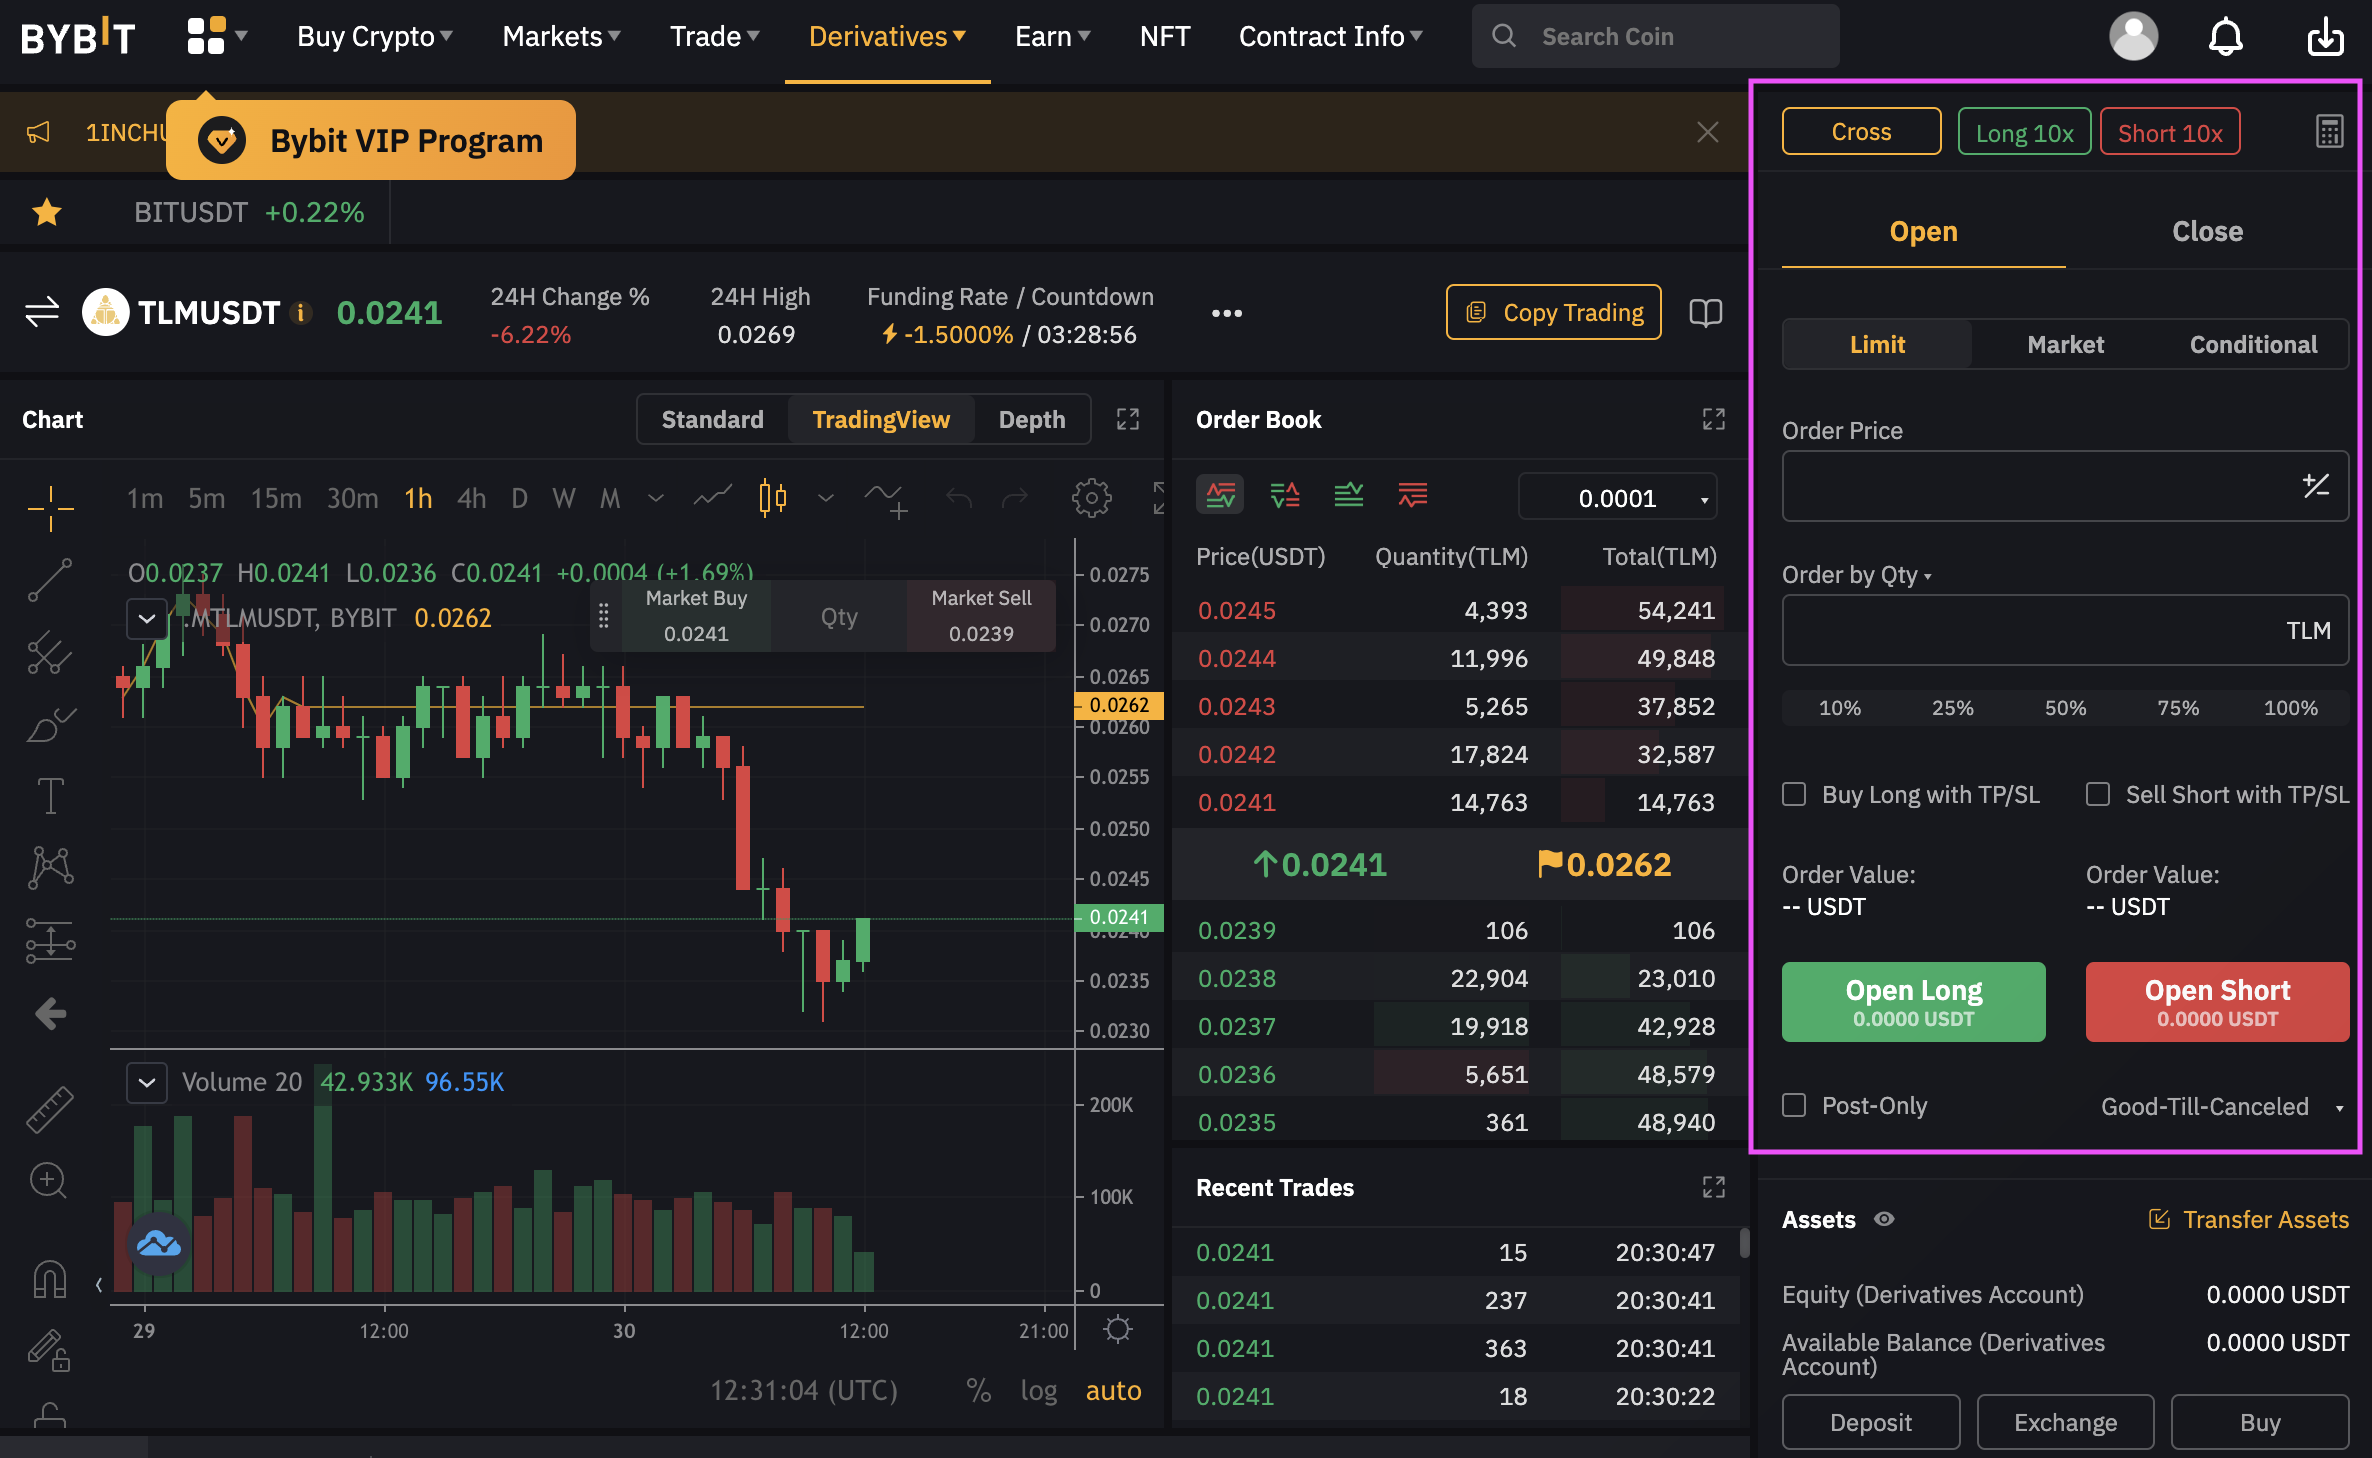Set quantity to 25% on slider
Viewport: 2372px width, 1458px height.
point(1952,708)
